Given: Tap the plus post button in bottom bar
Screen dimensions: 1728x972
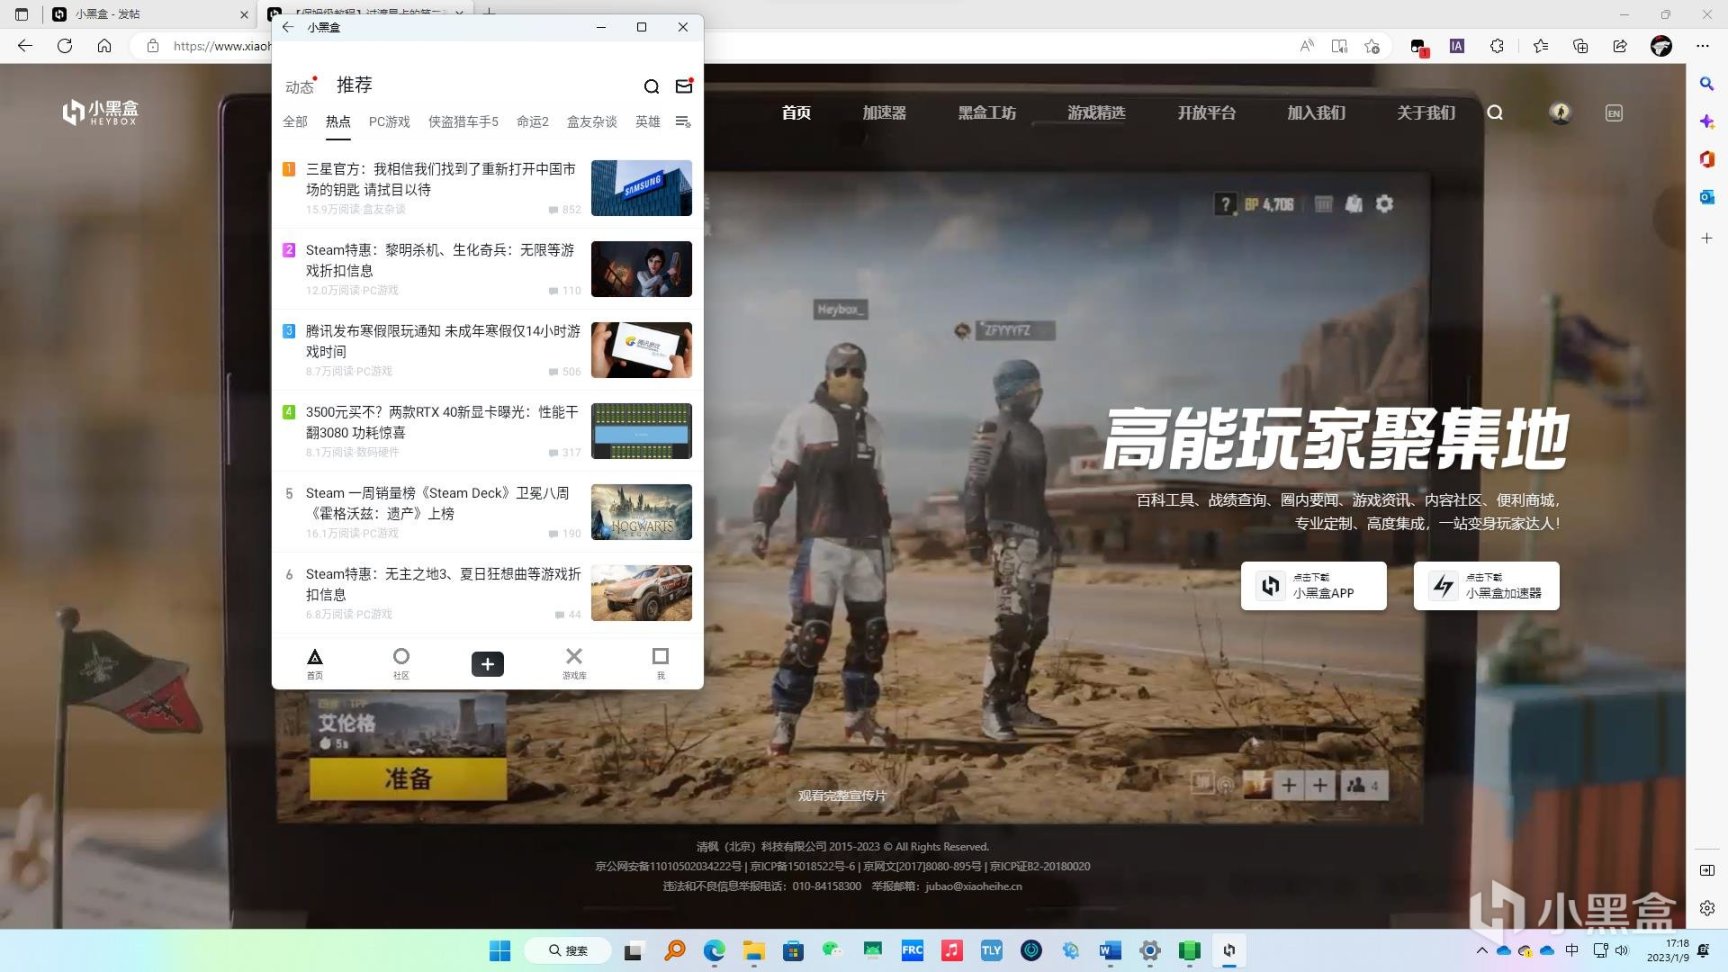Looking at the screenshot, I should click(x=488, y=664).
